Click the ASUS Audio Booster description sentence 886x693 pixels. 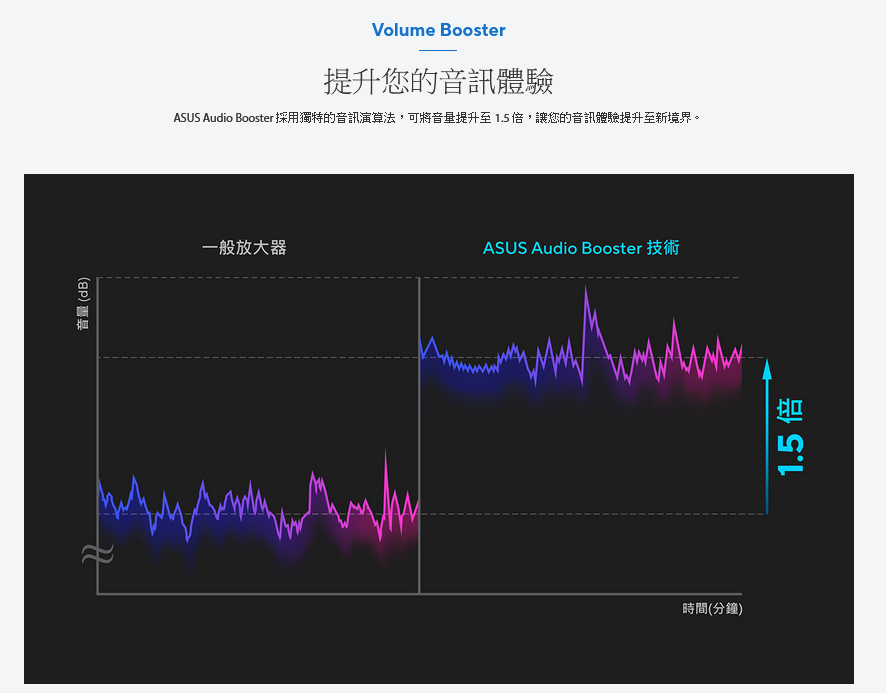(437, 118)
